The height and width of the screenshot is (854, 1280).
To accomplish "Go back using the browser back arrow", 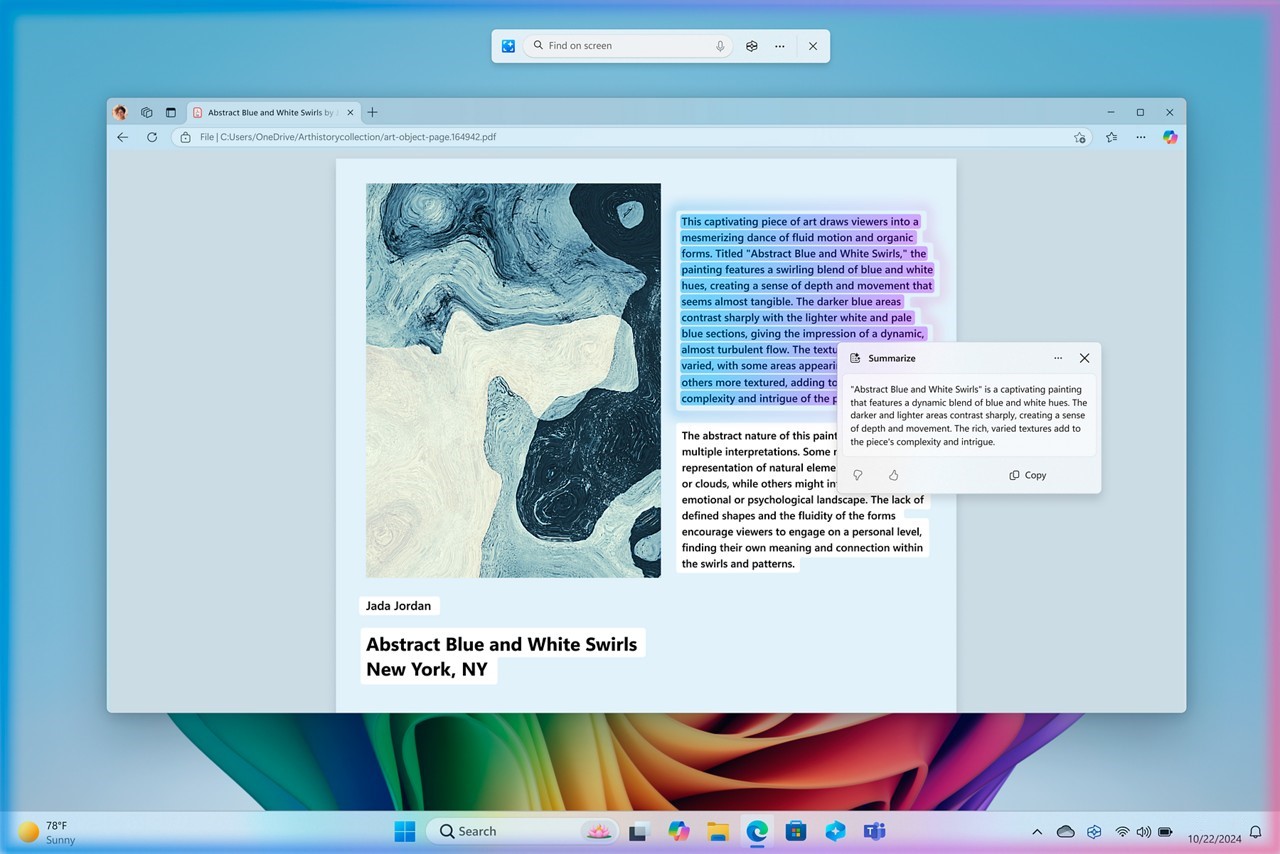I will click(x=123, y=137).
